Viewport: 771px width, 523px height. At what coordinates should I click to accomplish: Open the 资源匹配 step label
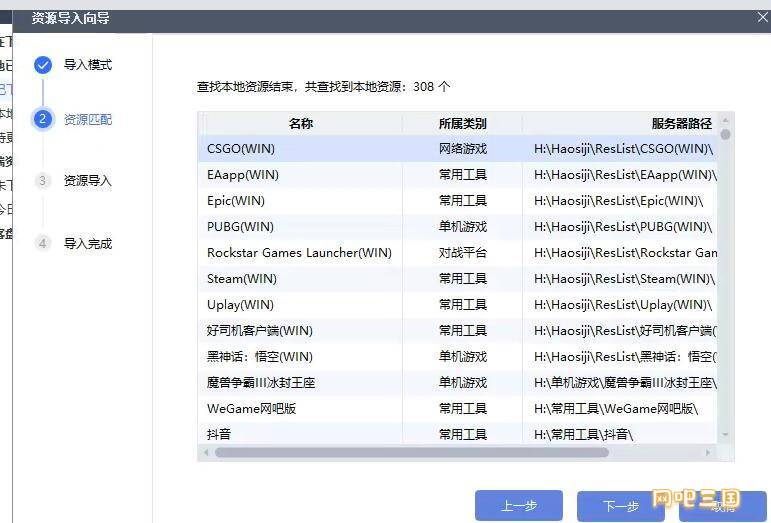pos(88,119)
